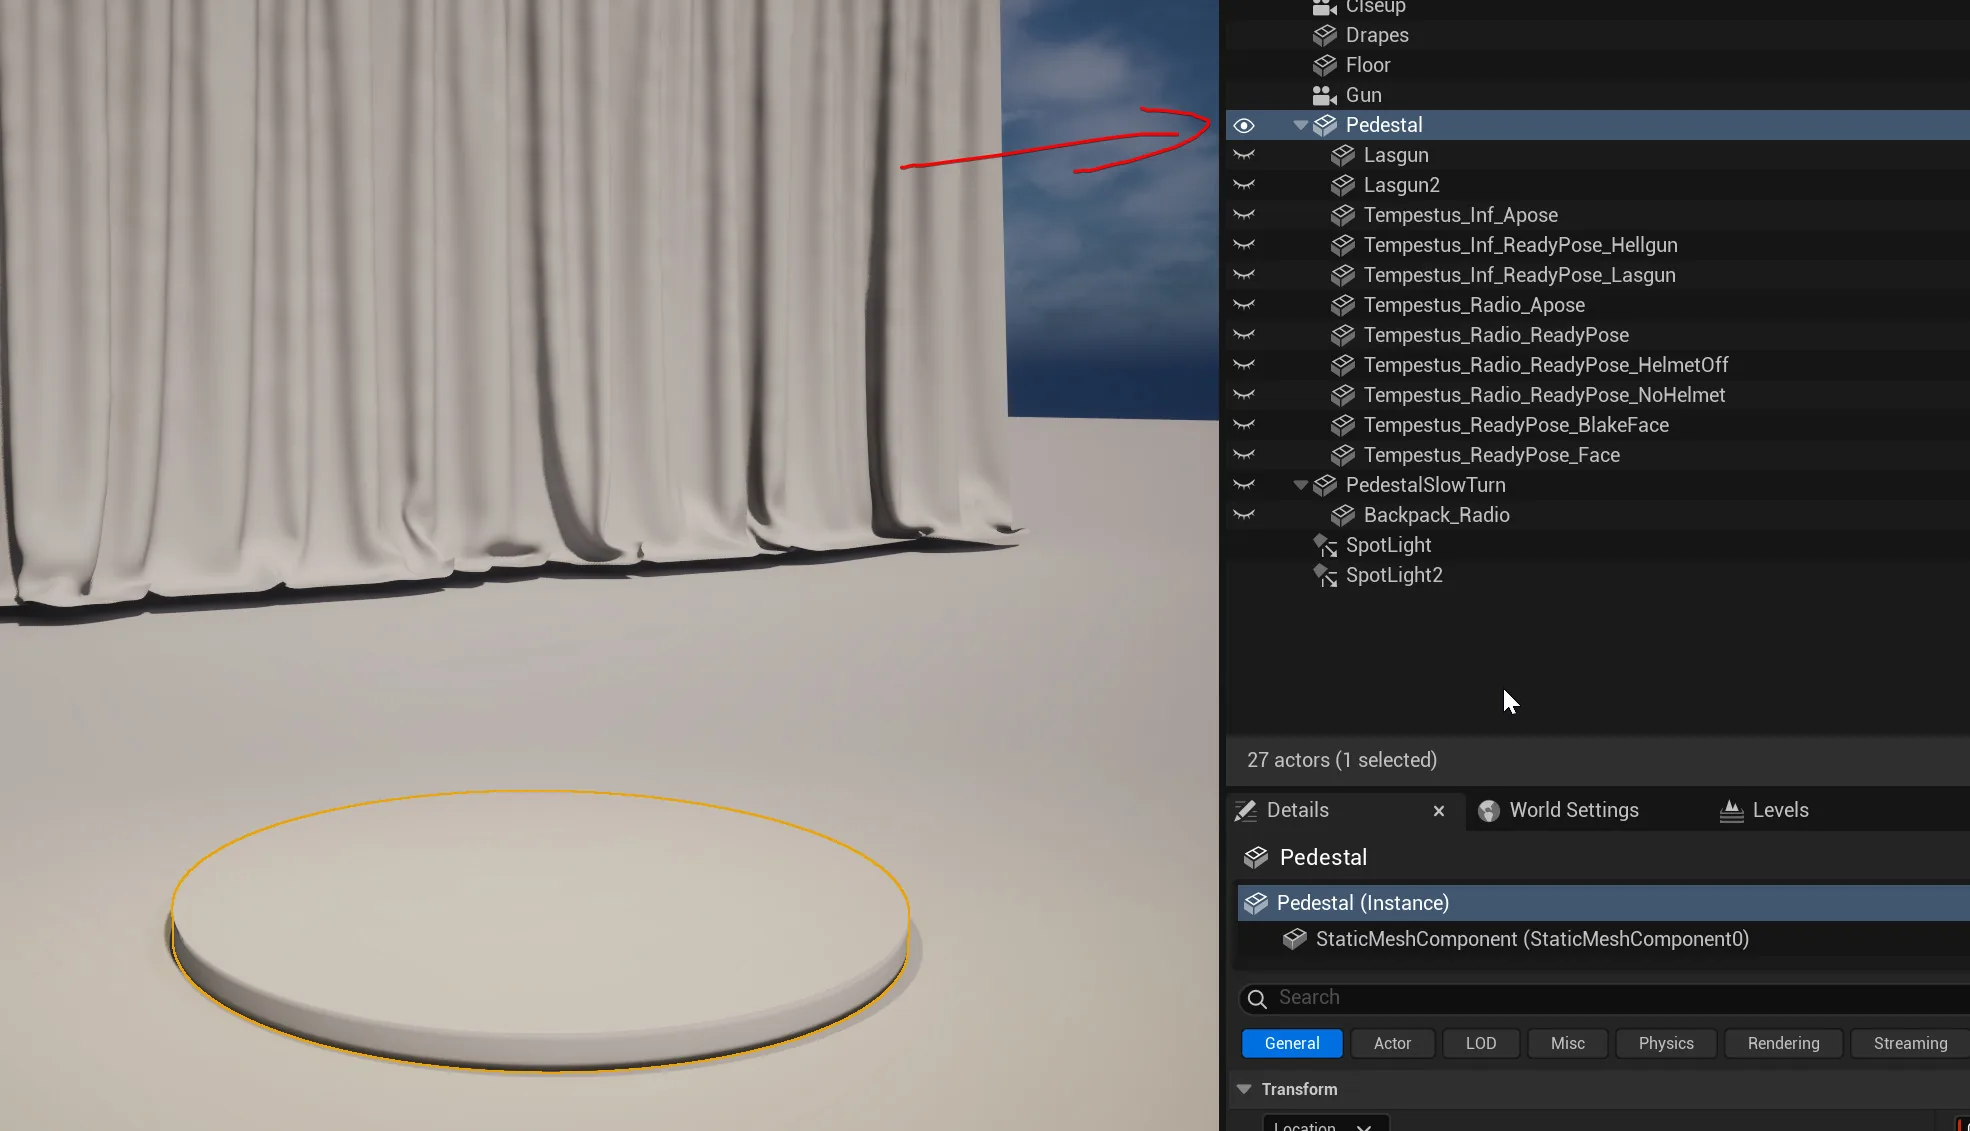This screenshot has height=1131, width=1970.
Task: Click the Drapes mesh icon
Action: pyautogui.click(x=1325, y=35)
